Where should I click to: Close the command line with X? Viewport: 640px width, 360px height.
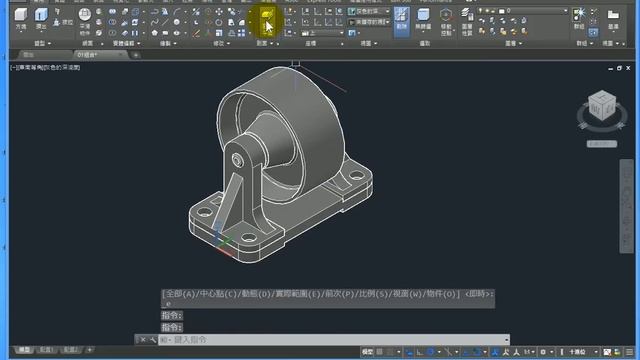(x=143, y=340)
